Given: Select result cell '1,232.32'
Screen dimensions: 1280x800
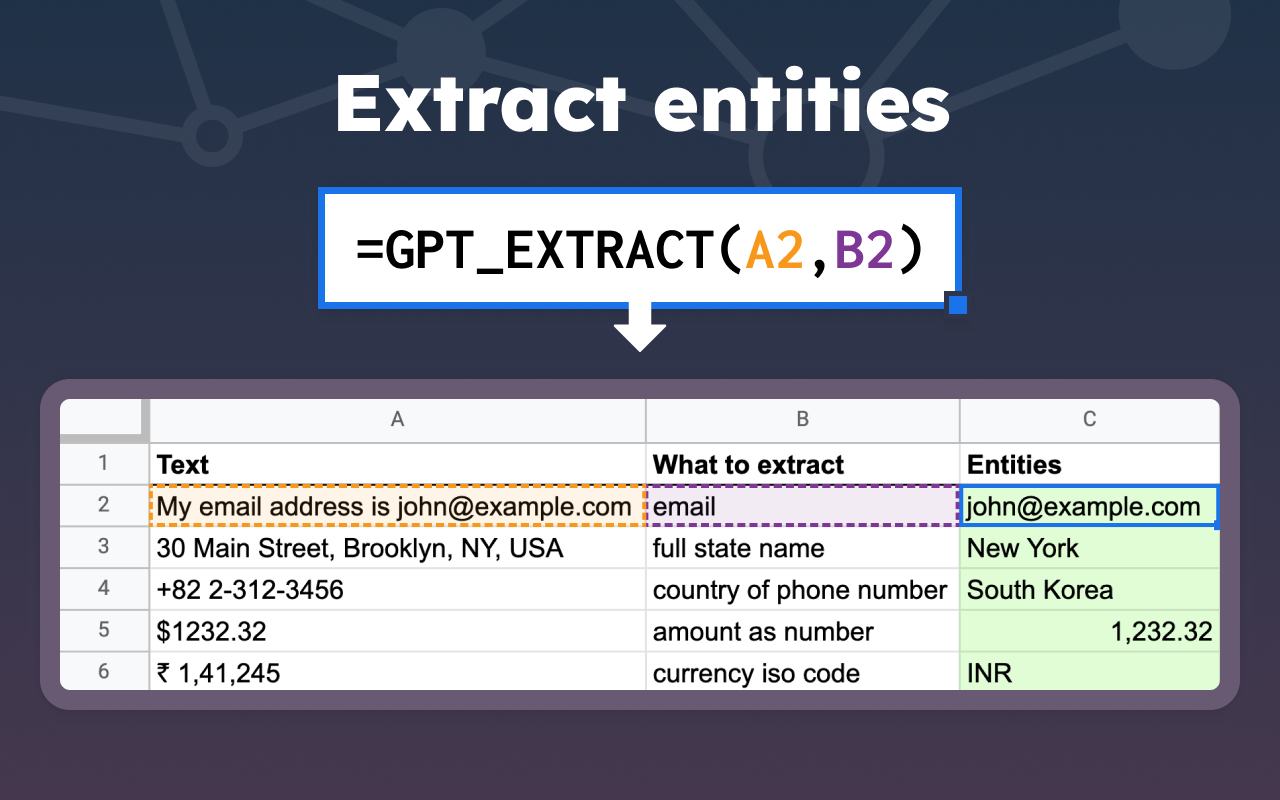Looking at the screenshot, I should click(x=1090, y=631).
